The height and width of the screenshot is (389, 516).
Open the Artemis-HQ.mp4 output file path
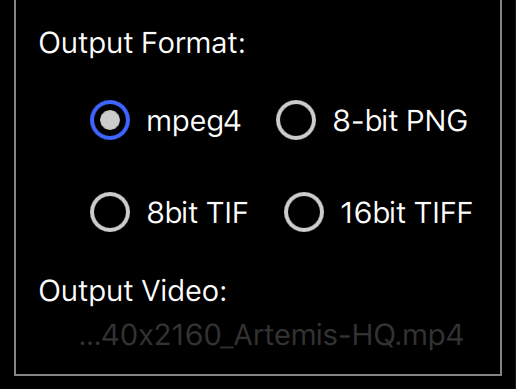pos(271,335)
